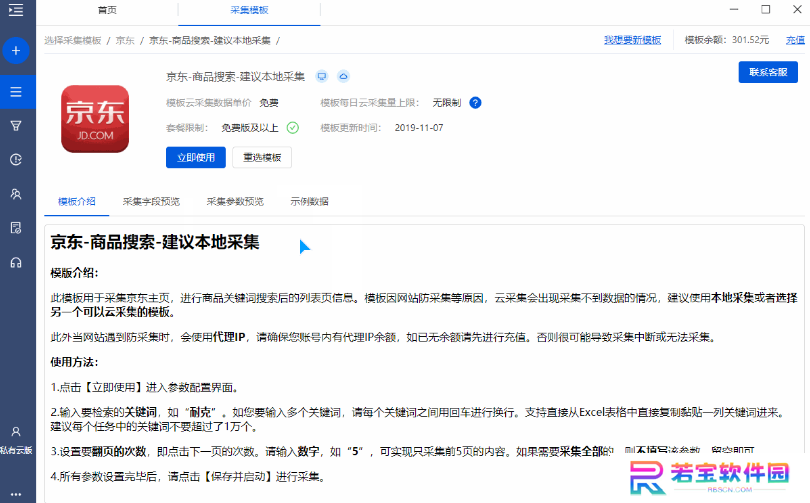Click the 免费版及以上 plan text
Viewport: 810px width, 503px height.
(x=250, y=128)
